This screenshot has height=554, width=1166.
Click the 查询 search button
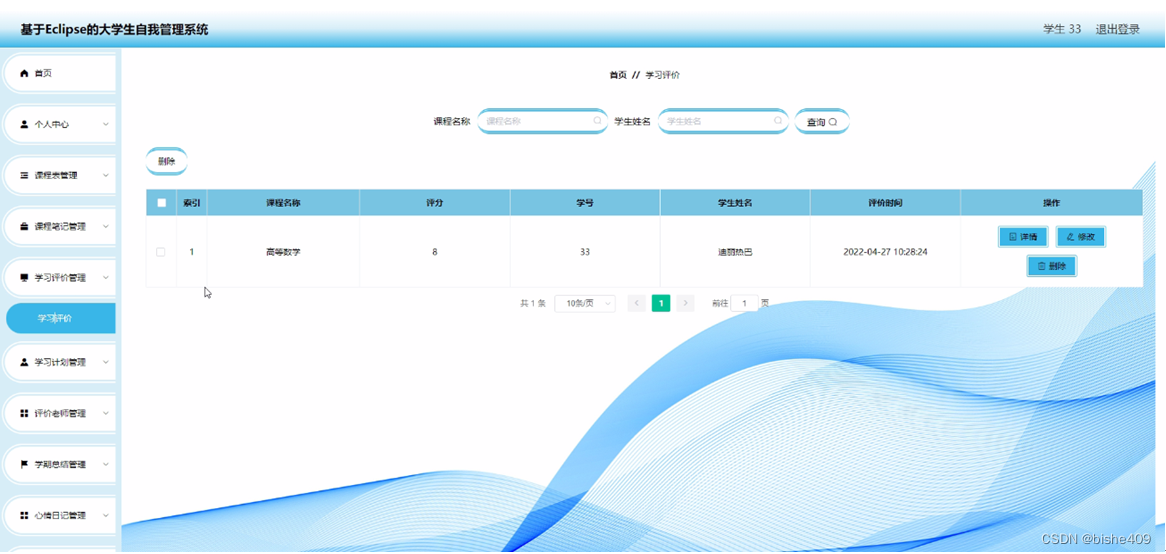coord(822,122)
